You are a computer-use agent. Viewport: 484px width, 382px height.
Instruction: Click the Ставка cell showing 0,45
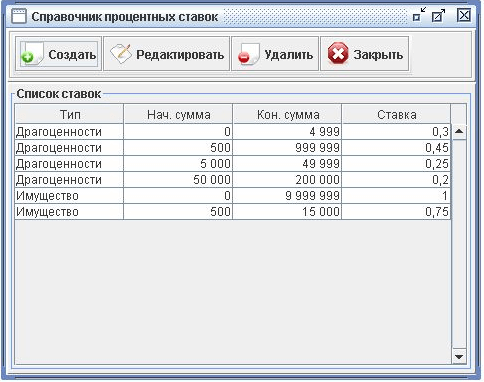(x=396, y=148)
